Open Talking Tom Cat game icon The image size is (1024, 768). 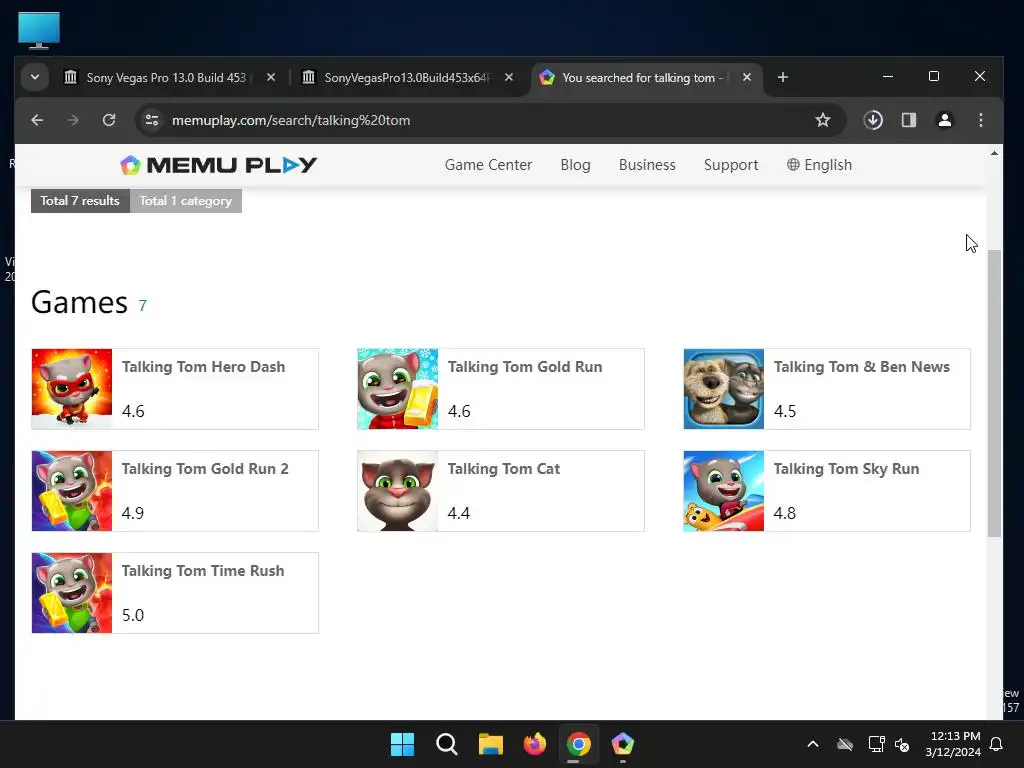tap(398, 490)
